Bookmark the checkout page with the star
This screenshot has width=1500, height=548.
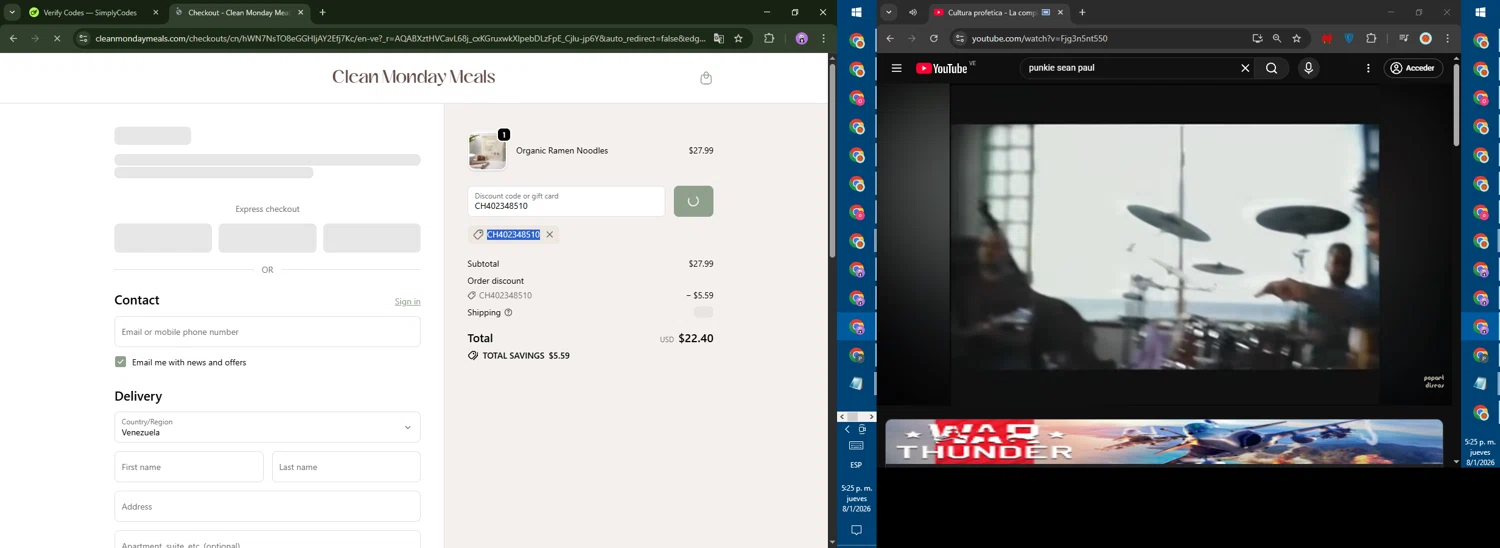click(739, 39)
